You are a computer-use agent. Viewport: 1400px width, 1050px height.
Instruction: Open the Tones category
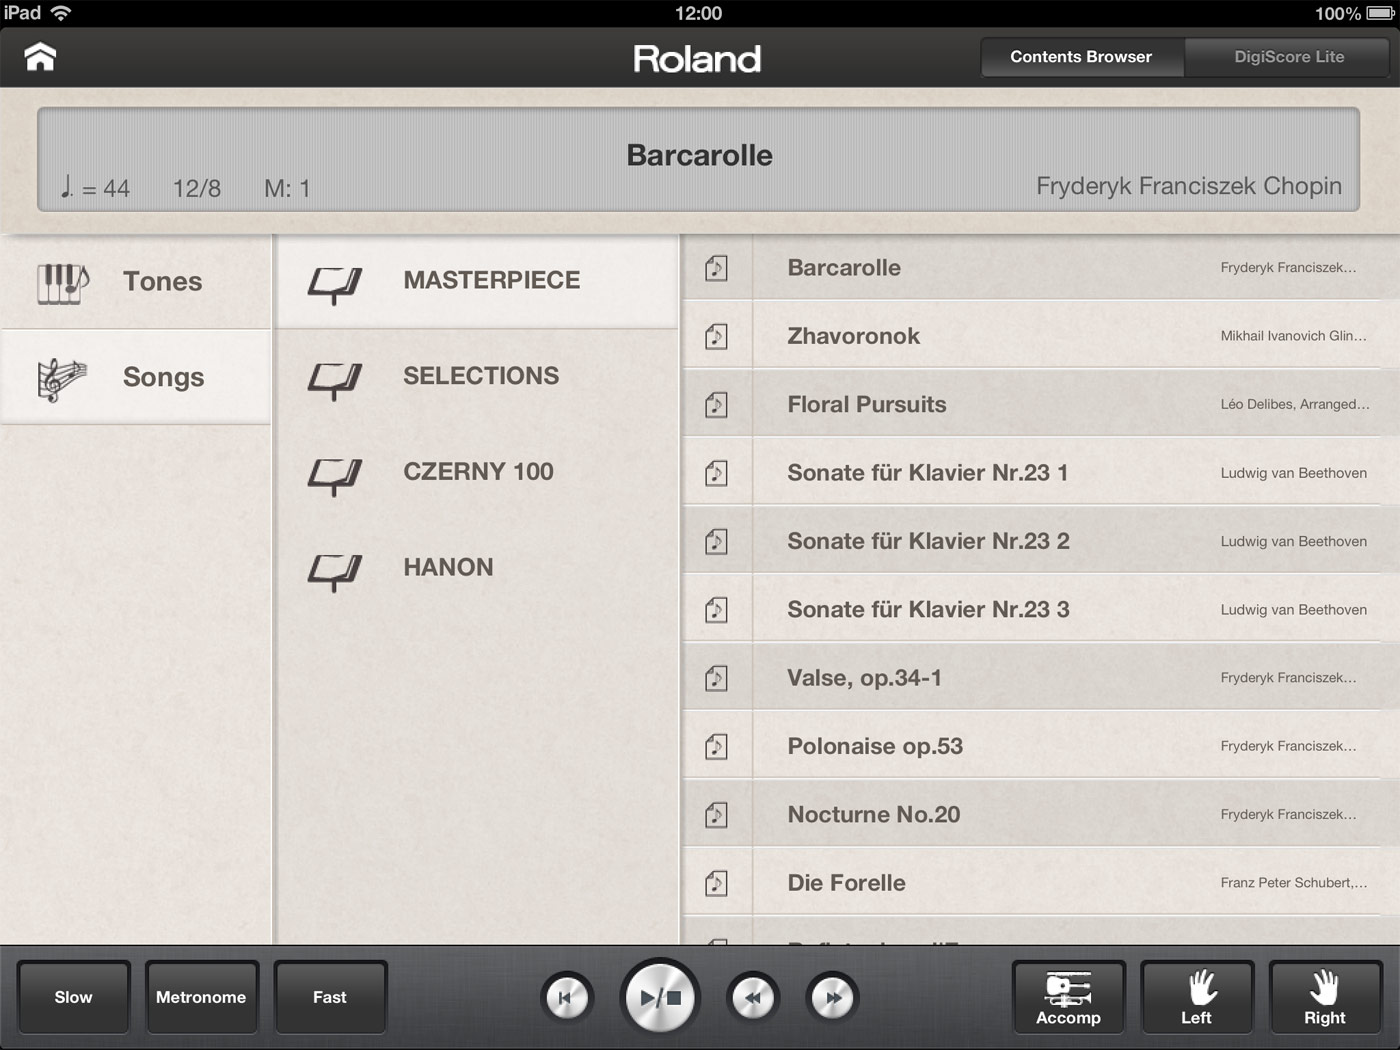click(x=136, y=282)
